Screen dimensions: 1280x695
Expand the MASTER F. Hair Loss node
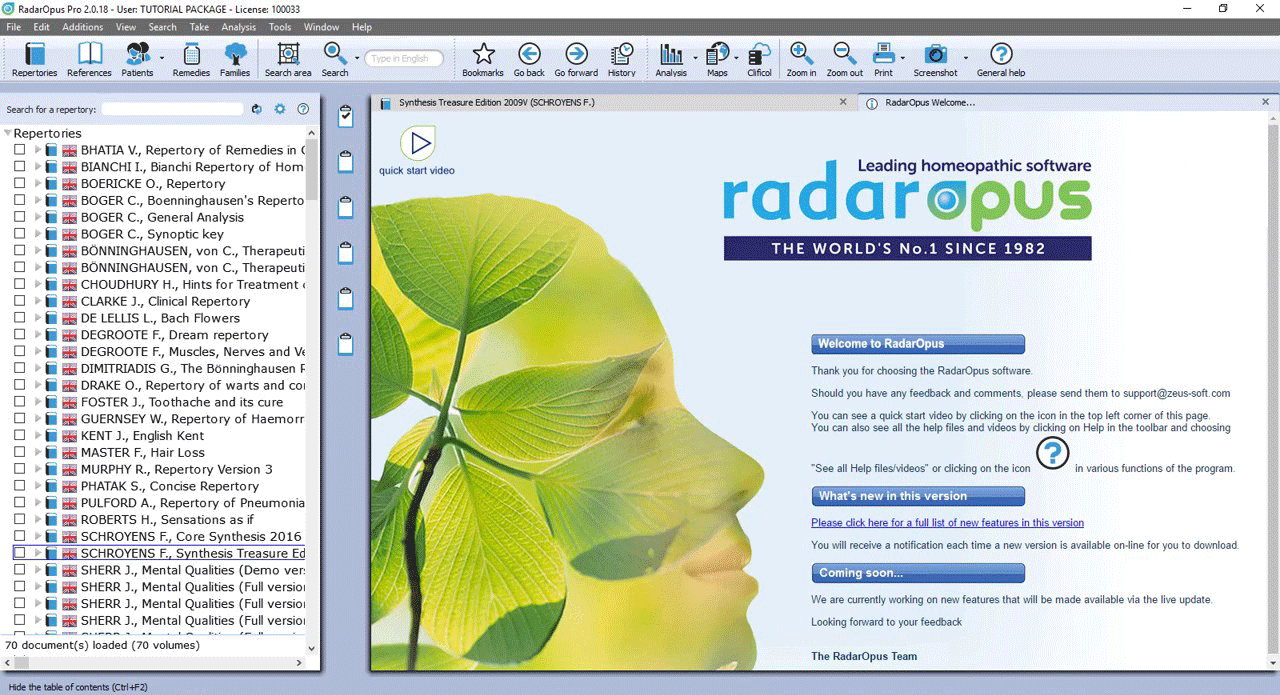tap(38, 452)
